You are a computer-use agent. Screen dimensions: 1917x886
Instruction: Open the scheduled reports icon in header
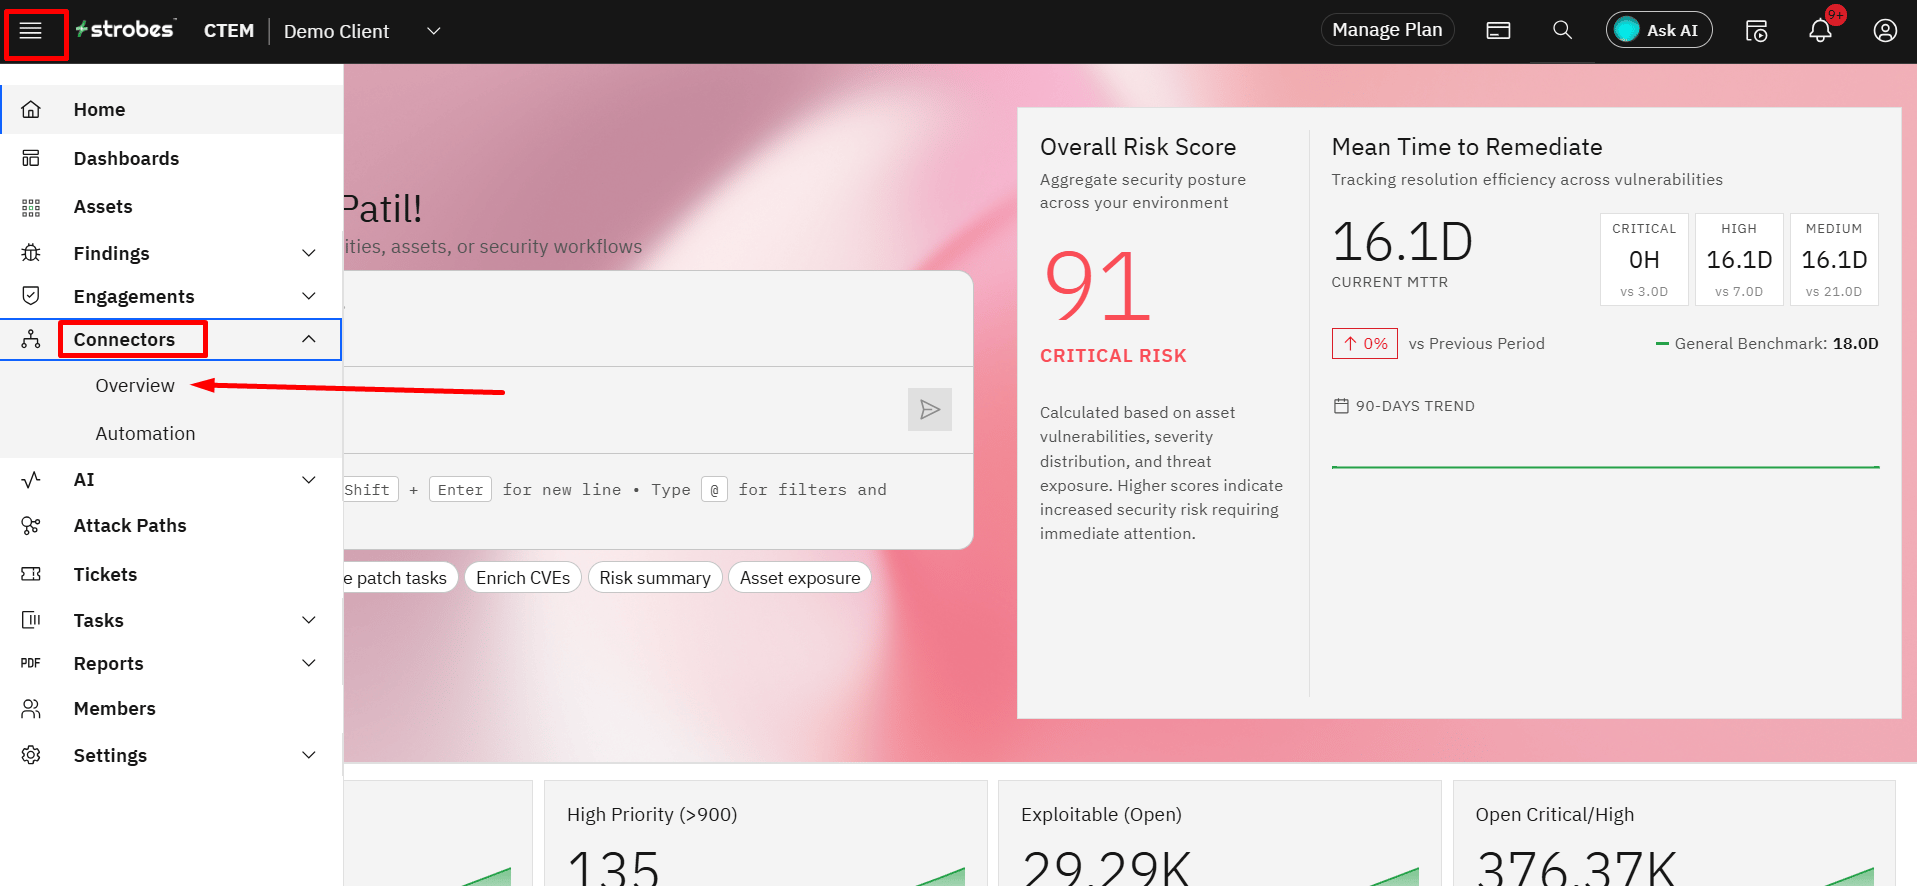click(x=1756, y=31)
